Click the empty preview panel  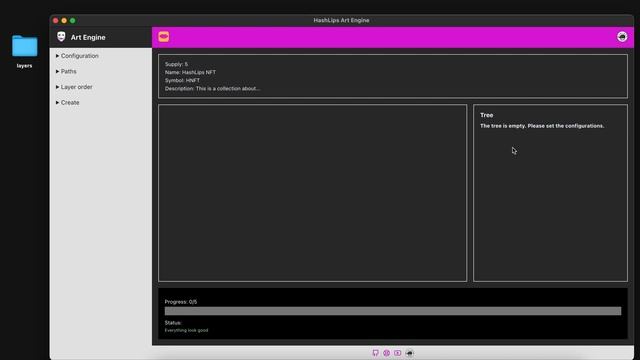pyautogui.click(x=312, y=193)
